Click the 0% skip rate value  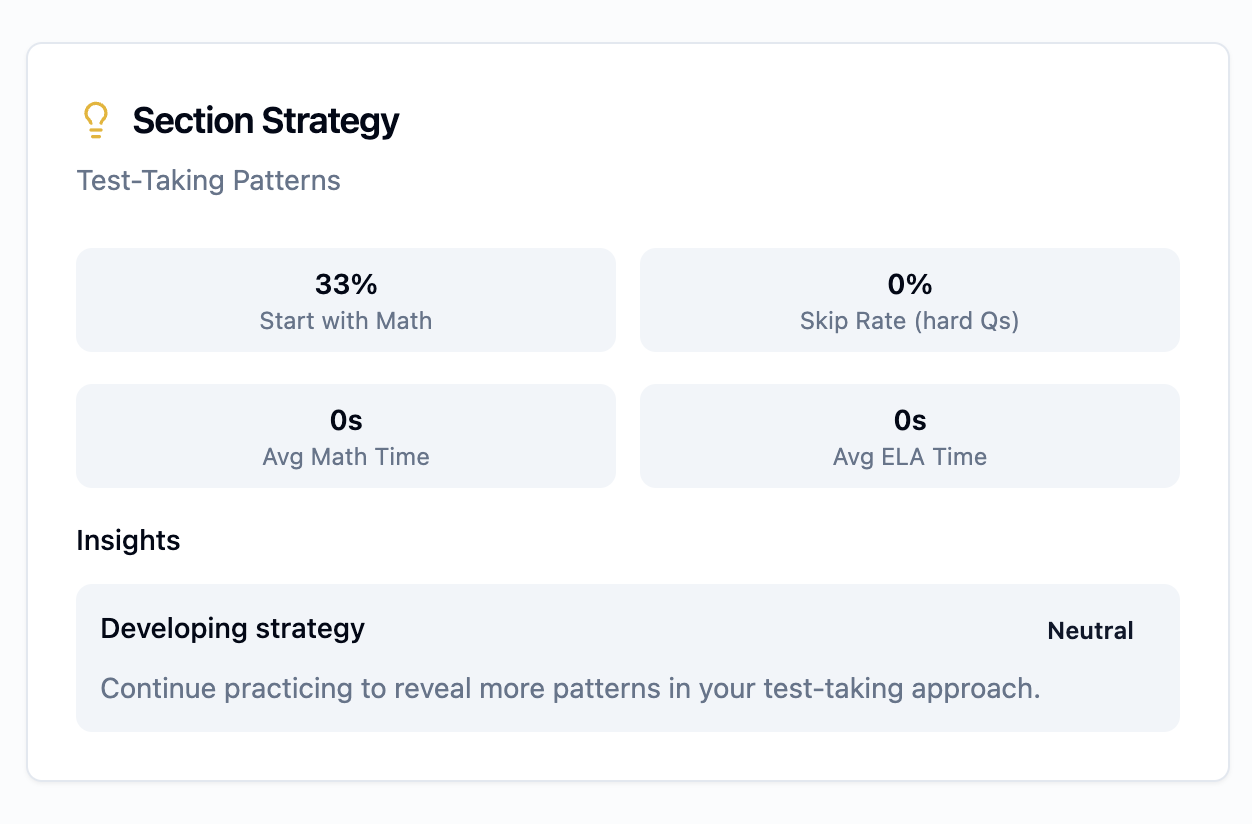coord(909,285)
